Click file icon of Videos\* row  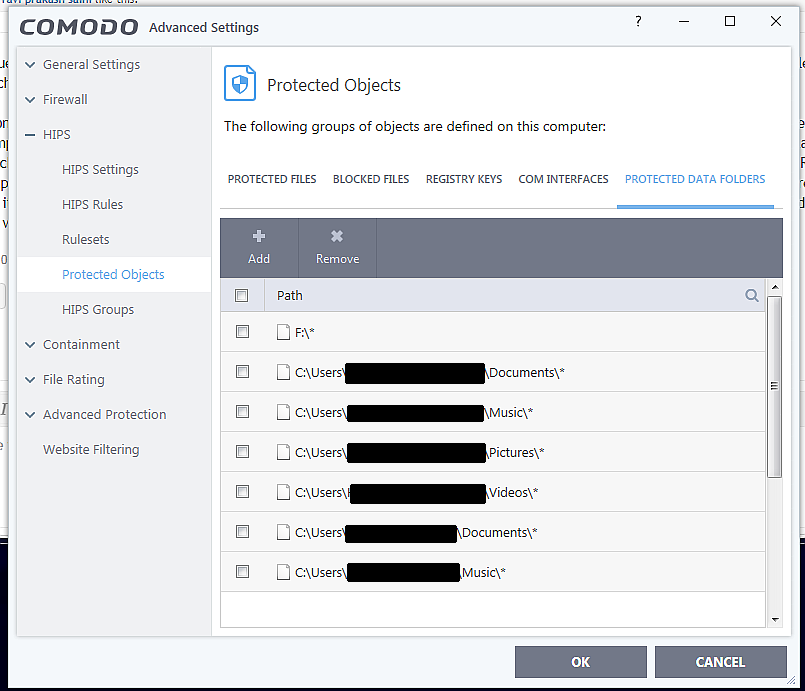[283, 492]
